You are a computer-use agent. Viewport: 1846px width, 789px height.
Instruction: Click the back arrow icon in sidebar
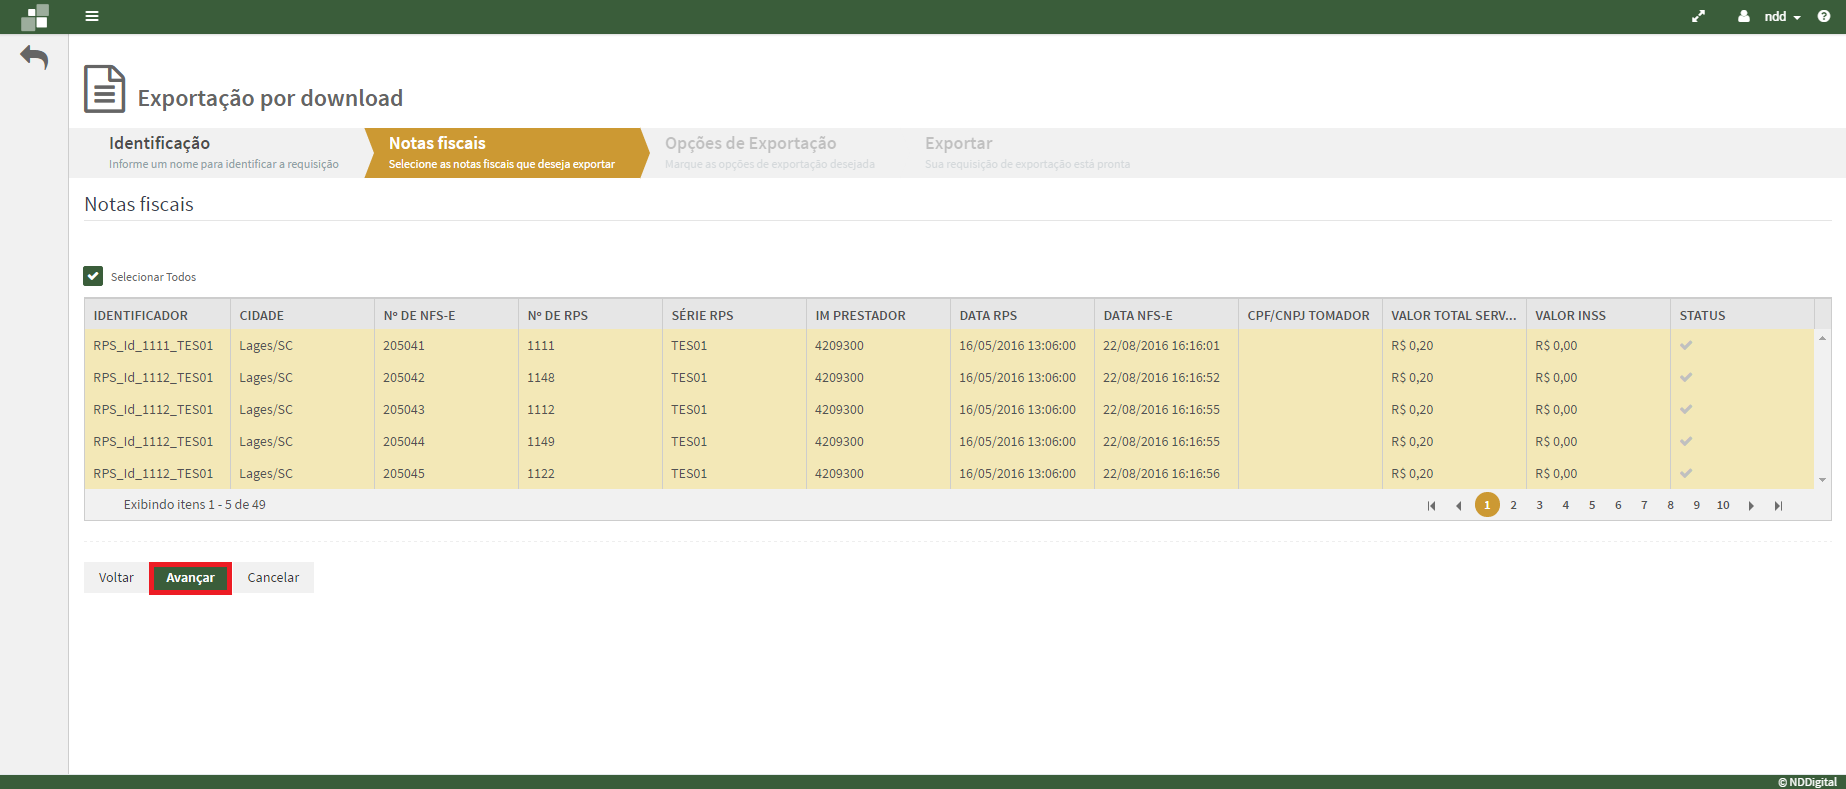34,58
